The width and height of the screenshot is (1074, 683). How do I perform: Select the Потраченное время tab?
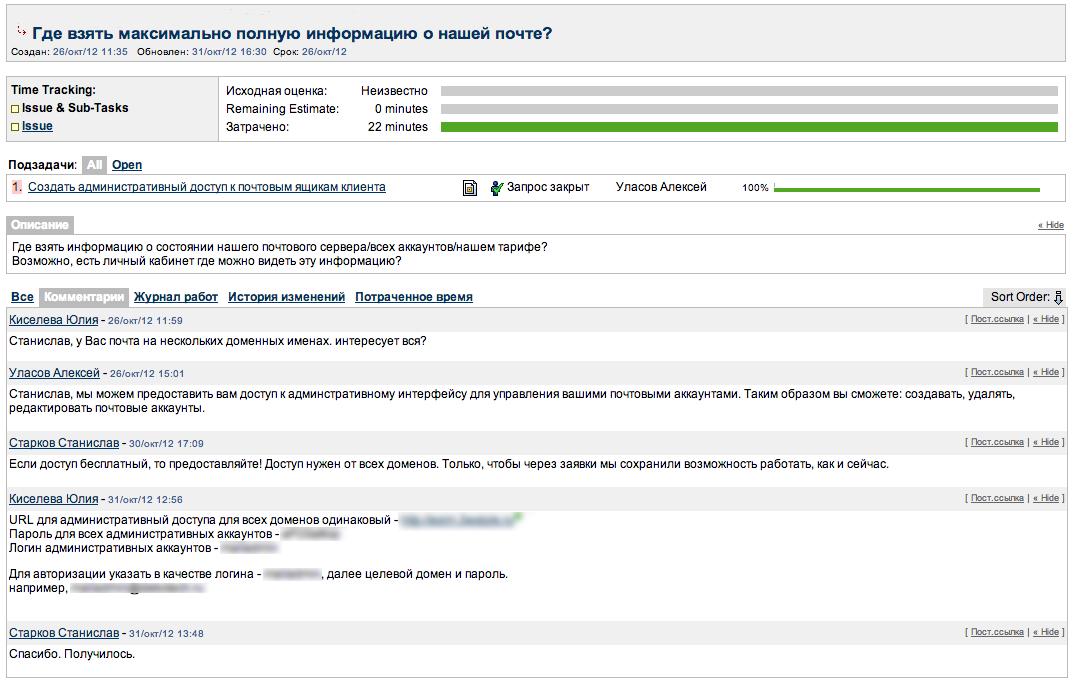pos(414,297)
